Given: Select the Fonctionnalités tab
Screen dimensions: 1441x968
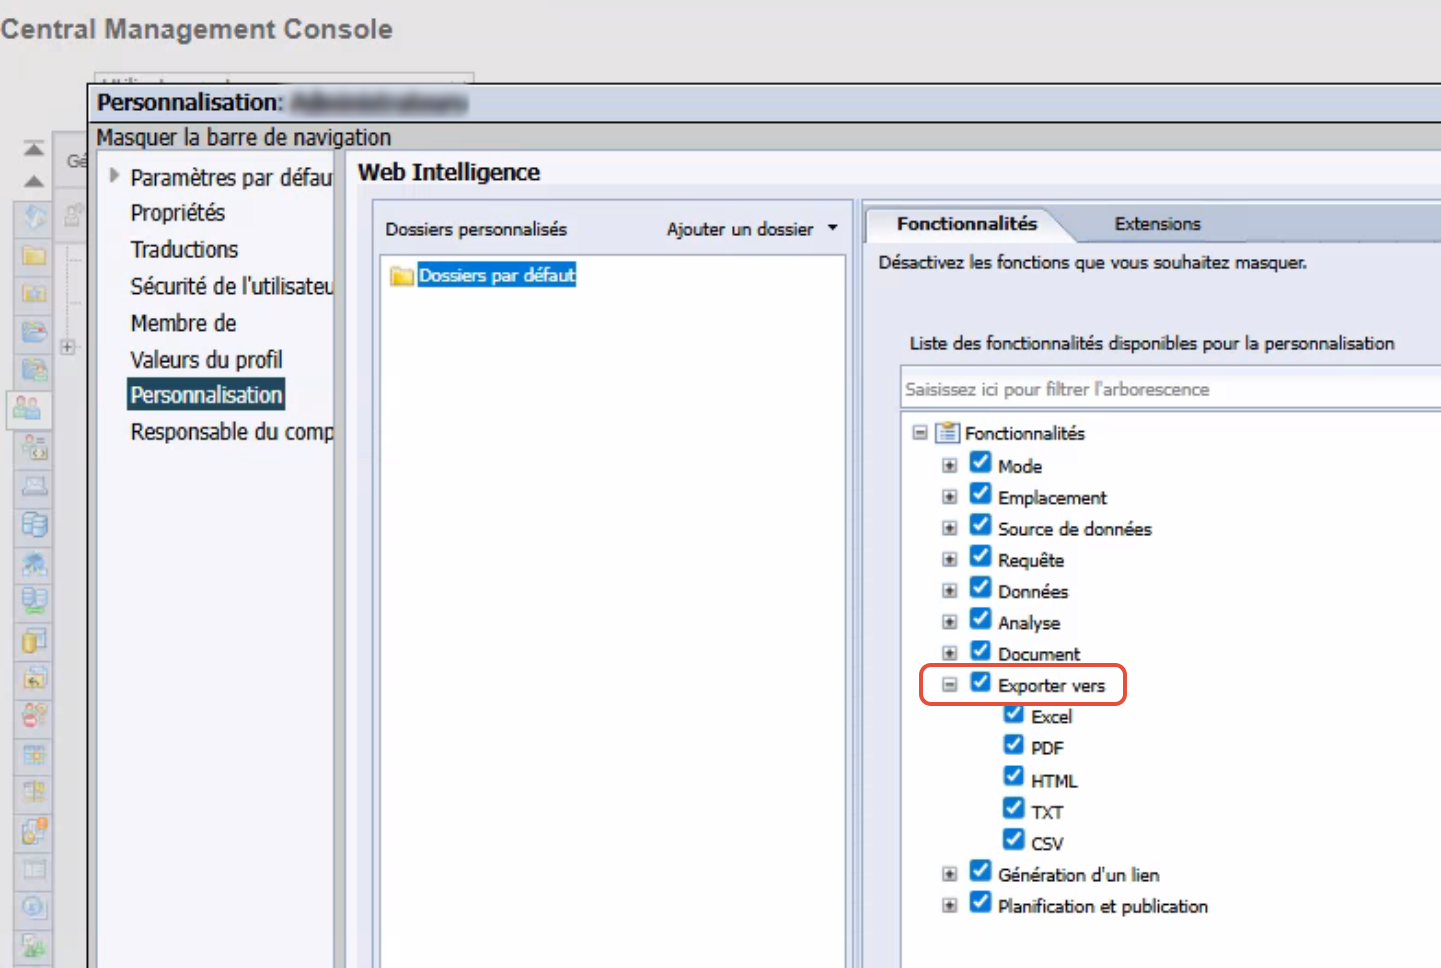Looking at the screenshot, I should (x=967, y=224).
